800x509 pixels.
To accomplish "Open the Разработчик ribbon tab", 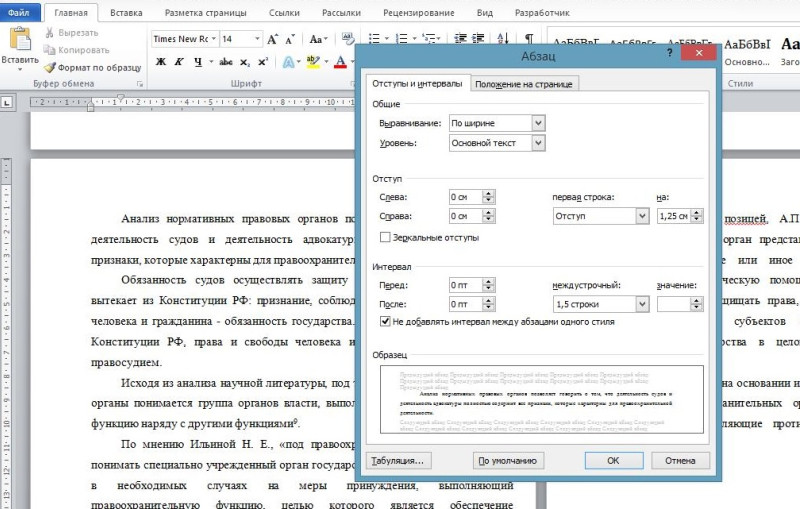I will point(542,13).
